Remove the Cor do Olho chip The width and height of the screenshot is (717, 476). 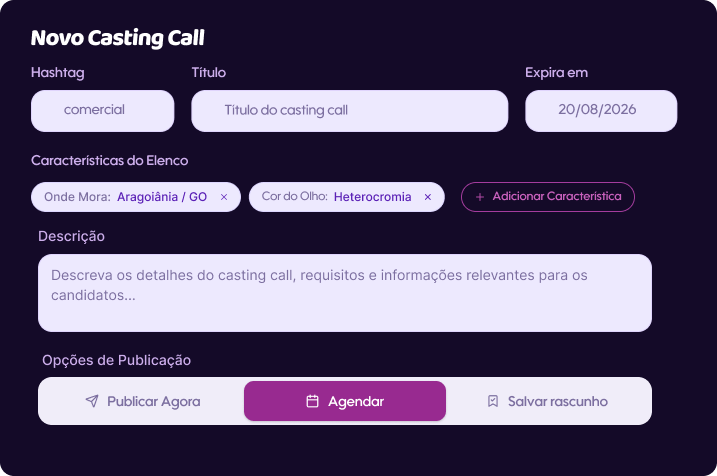point(428,197)
